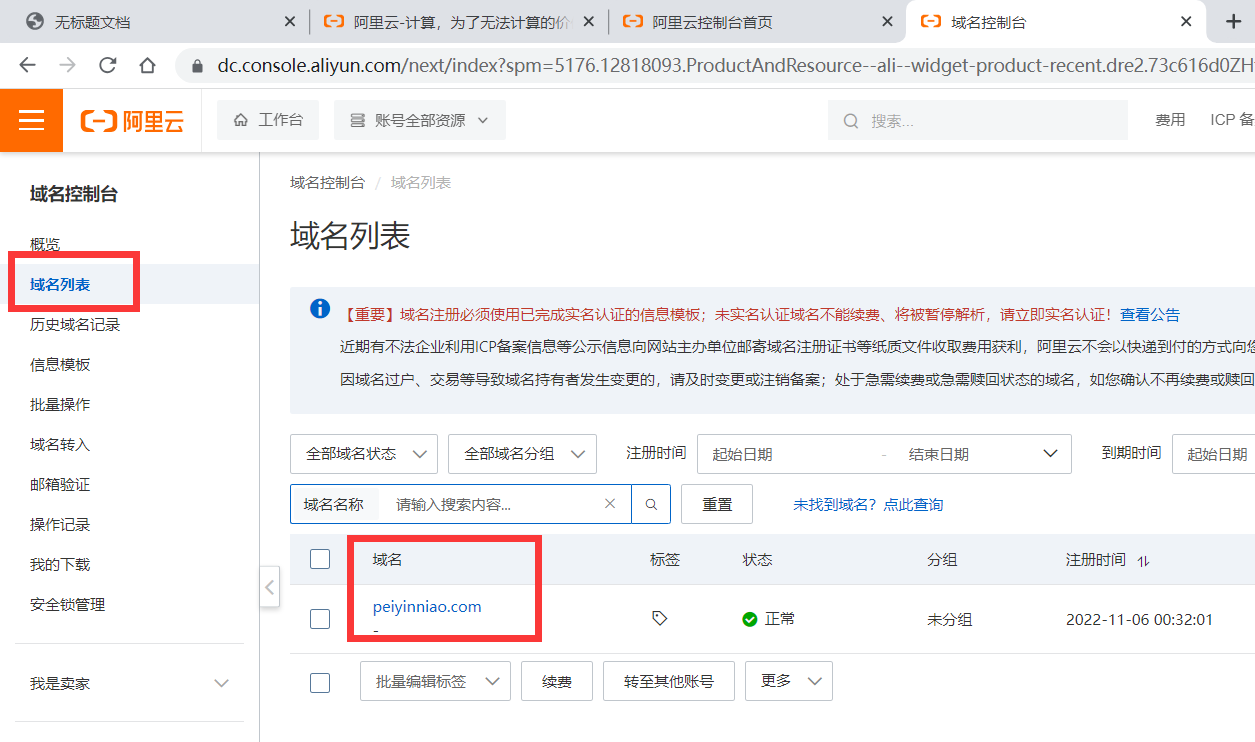Image resolution: width=1255 pixels, height=742 pixels.
Task: Click the green 正常 status icon
Action: [749, 618]
